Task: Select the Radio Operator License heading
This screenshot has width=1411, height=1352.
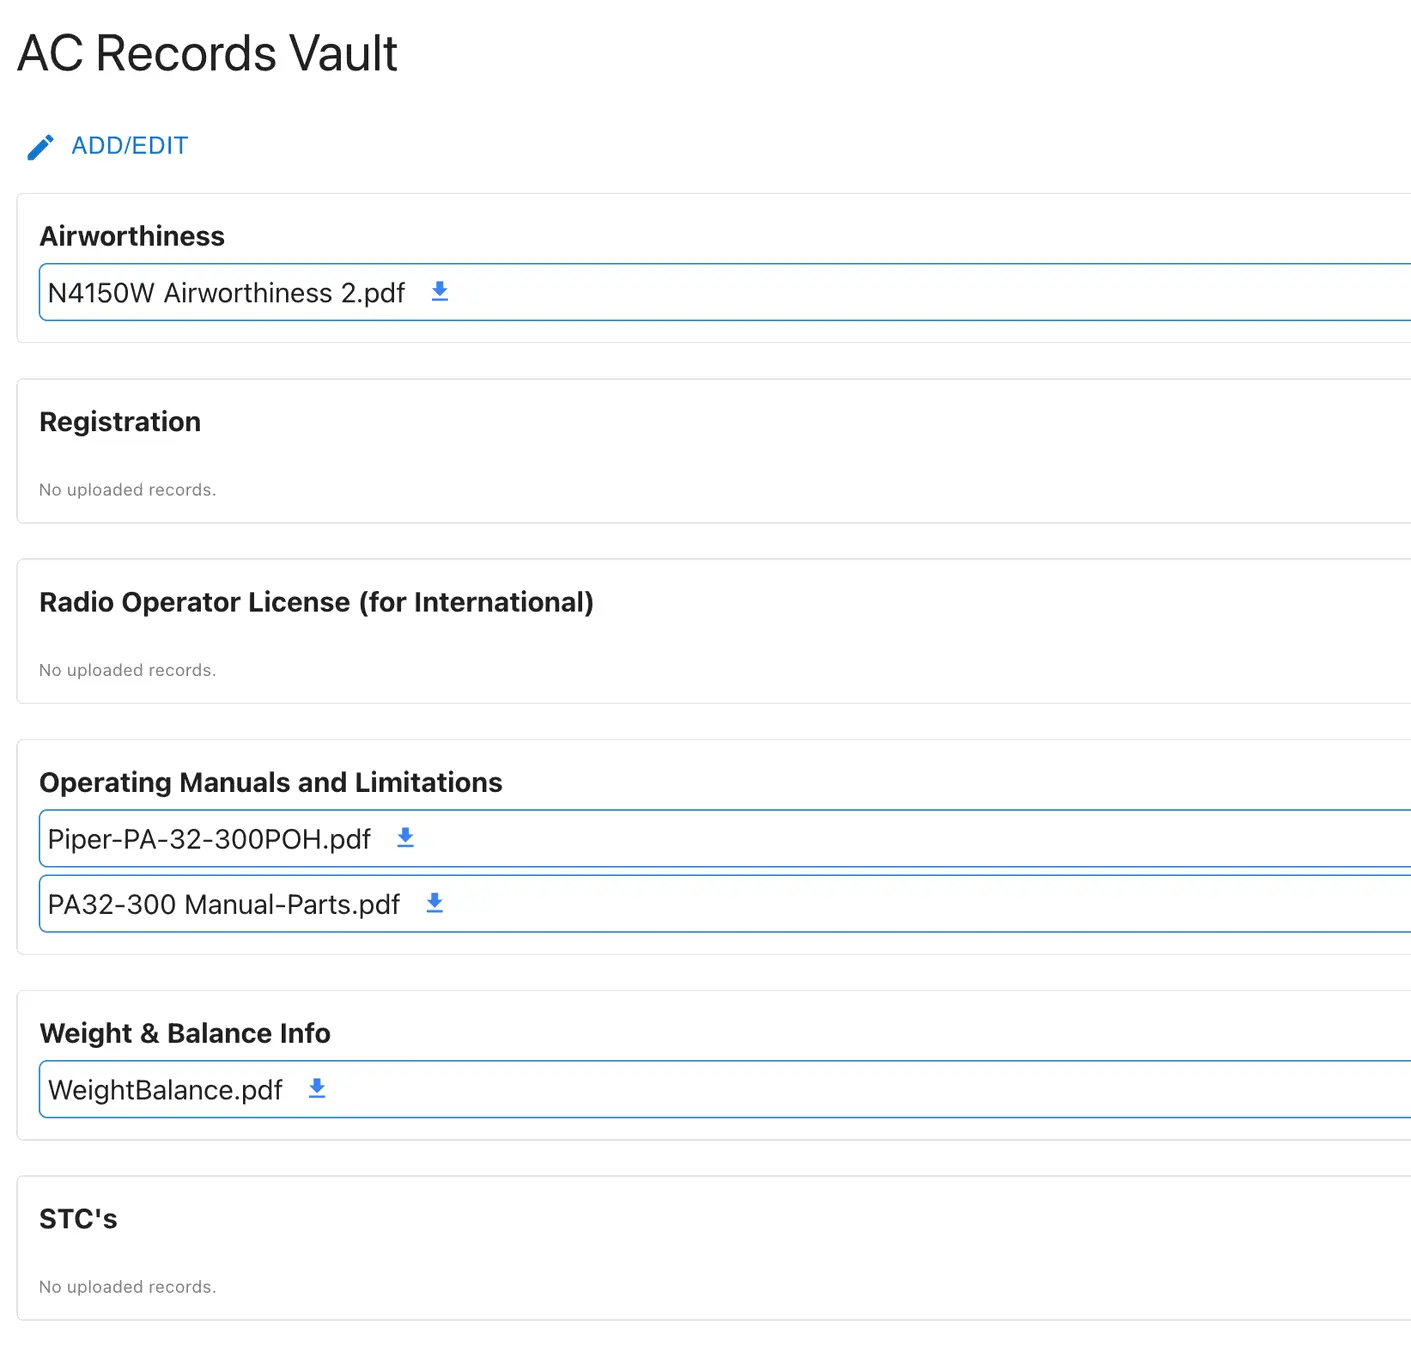Action: 316,602
